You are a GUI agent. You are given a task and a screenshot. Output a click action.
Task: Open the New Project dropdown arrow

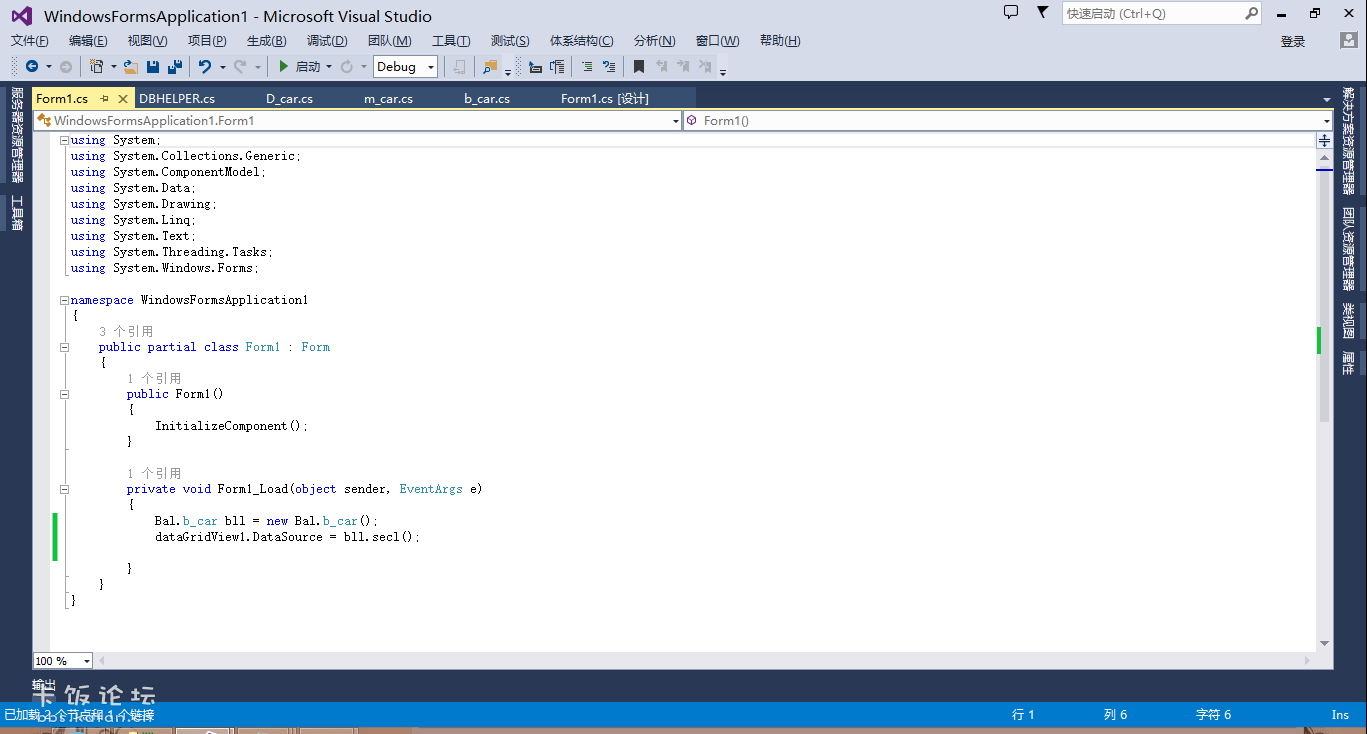coord(112,67)
